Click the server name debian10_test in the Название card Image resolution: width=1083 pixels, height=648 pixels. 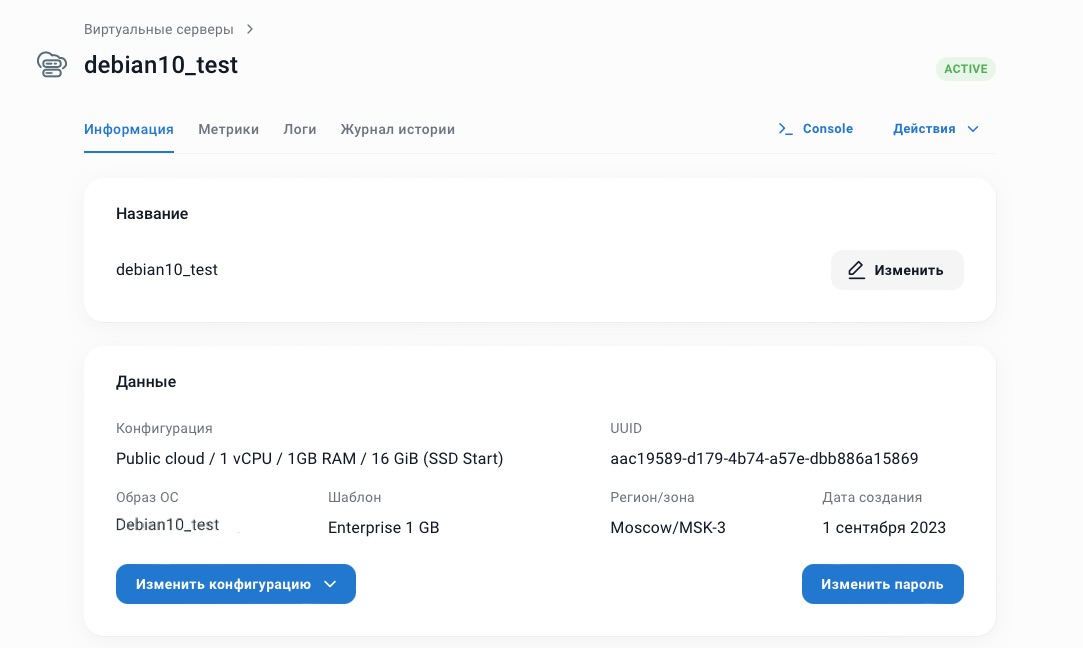167,270
